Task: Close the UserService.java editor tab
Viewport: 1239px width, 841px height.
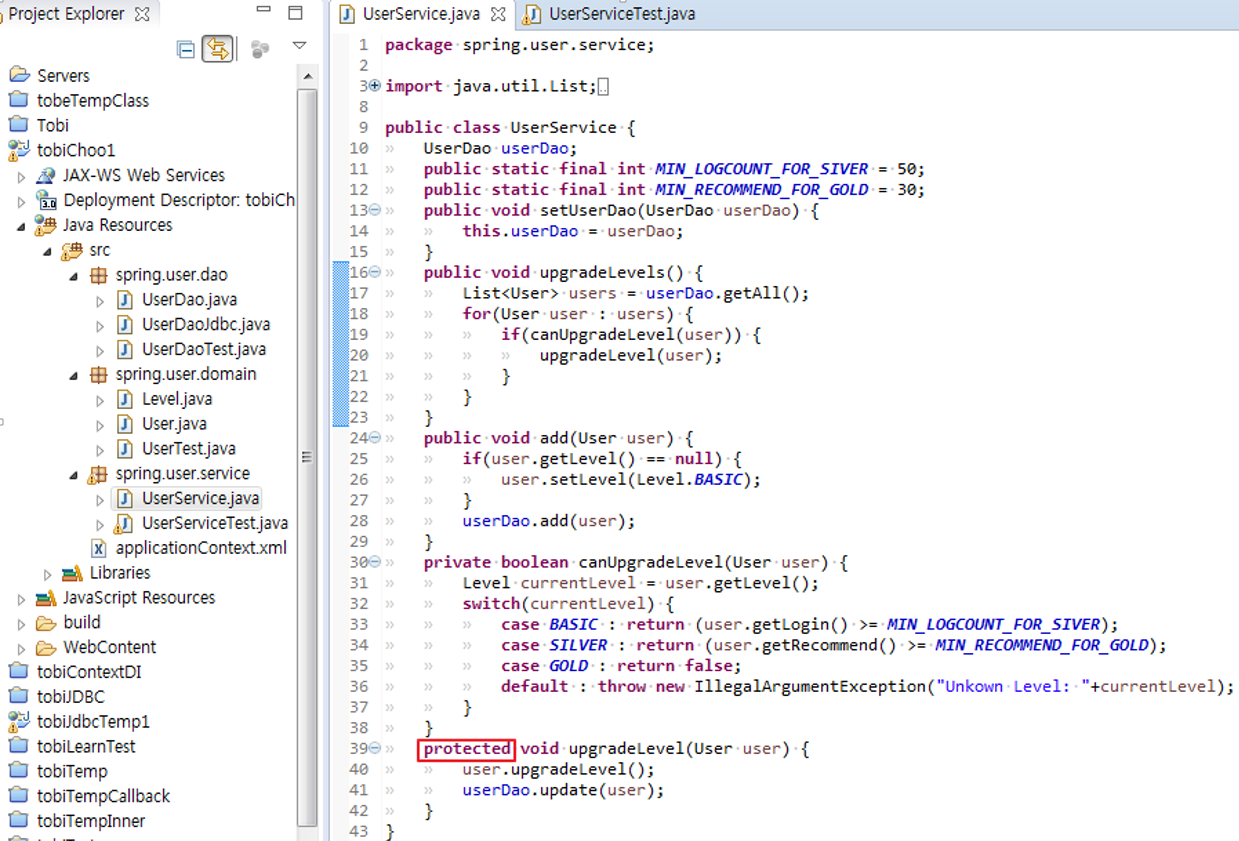Action: (x=498, y=14)
